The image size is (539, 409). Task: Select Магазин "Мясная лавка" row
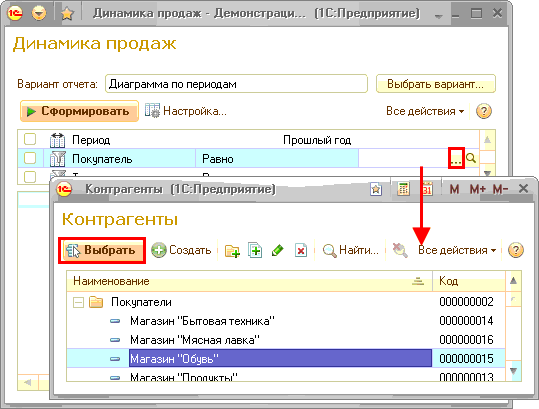coord(286,340)
